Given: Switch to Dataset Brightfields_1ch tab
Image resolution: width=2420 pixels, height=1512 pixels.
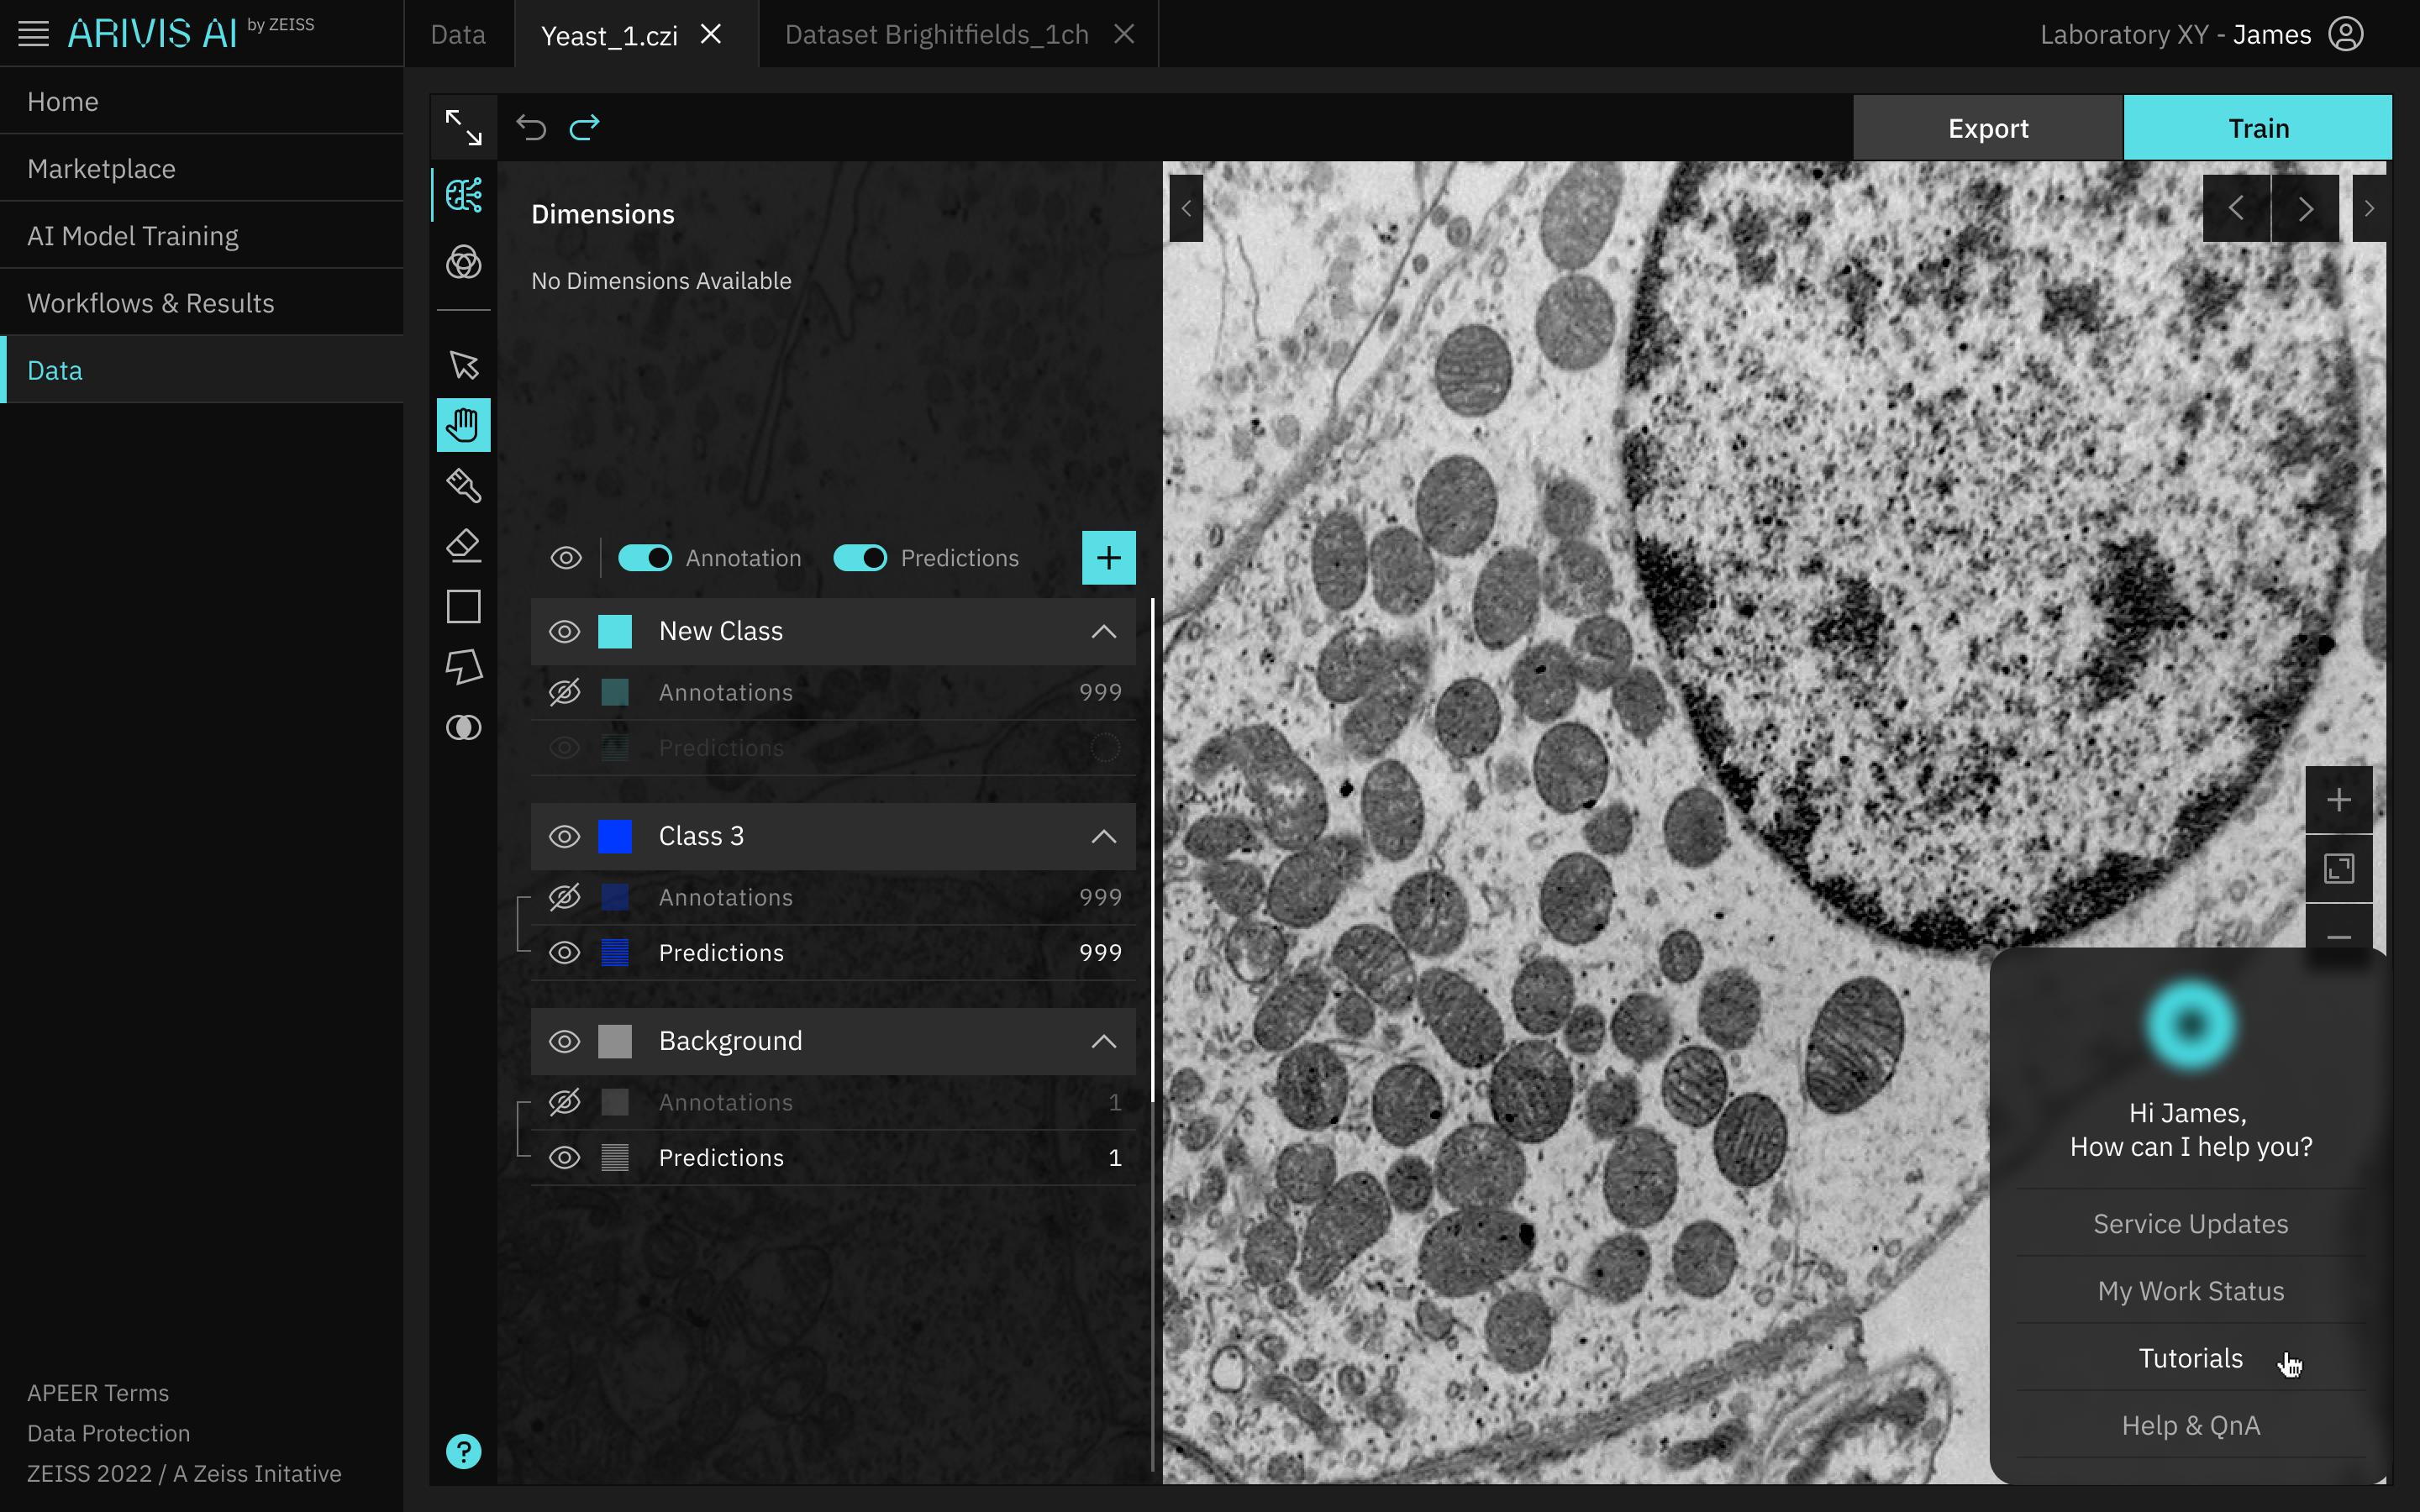Looking at the screenshot, I should [x=936, y=35].
